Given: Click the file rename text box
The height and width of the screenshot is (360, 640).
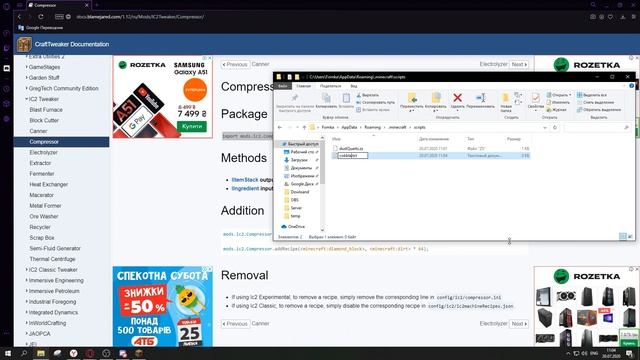Looking at the screenshot, I should coord(353,156).
